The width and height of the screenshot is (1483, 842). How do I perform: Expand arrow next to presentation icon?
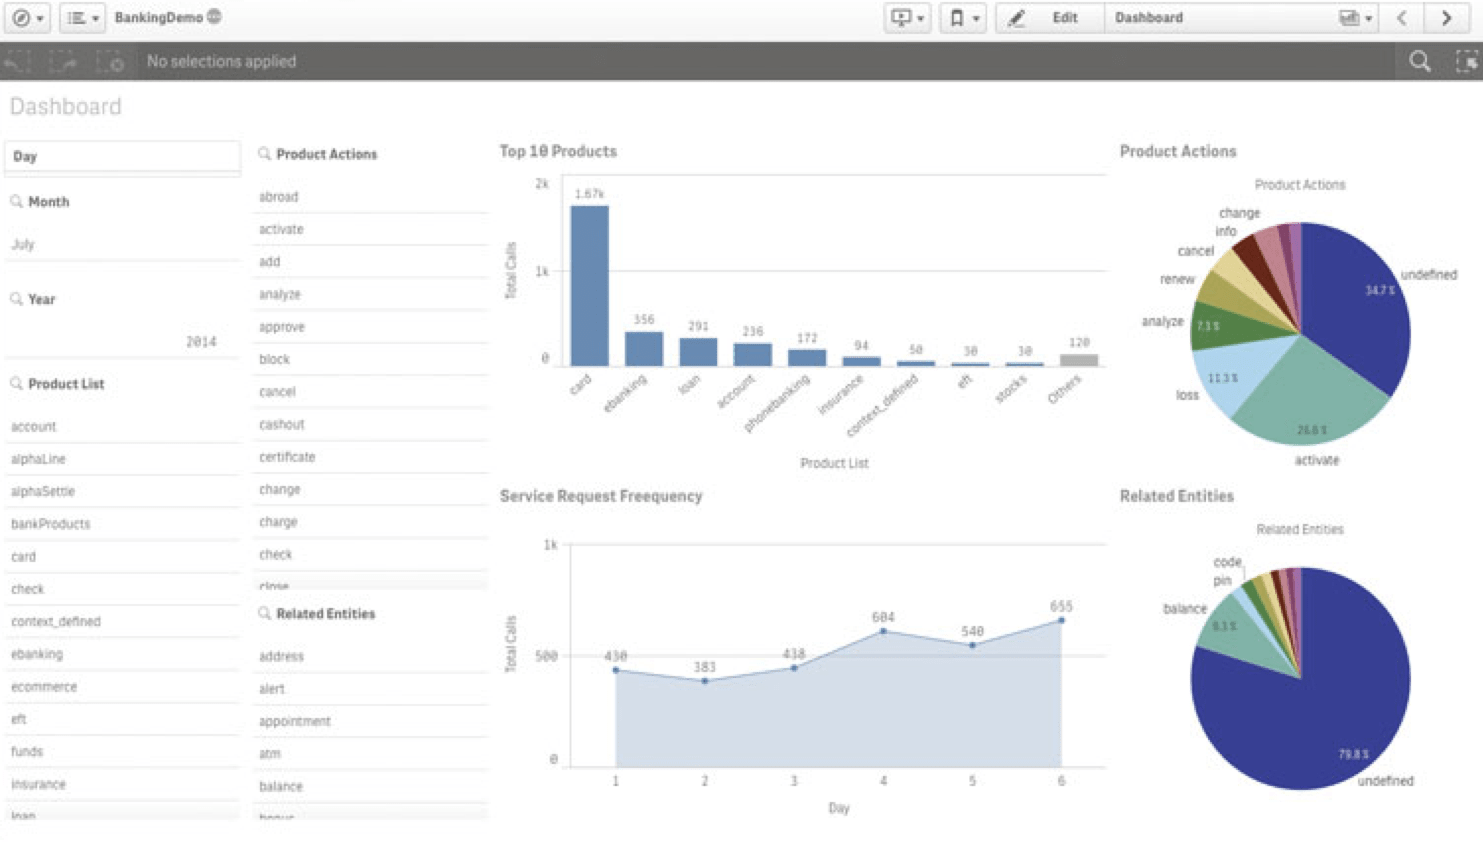920,19
